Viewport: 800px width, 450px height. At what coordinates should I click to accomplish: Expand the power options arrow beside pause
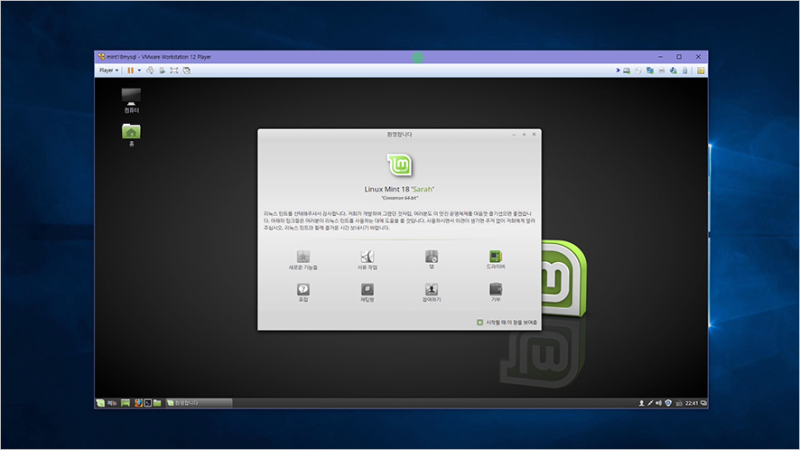[139, 70]
